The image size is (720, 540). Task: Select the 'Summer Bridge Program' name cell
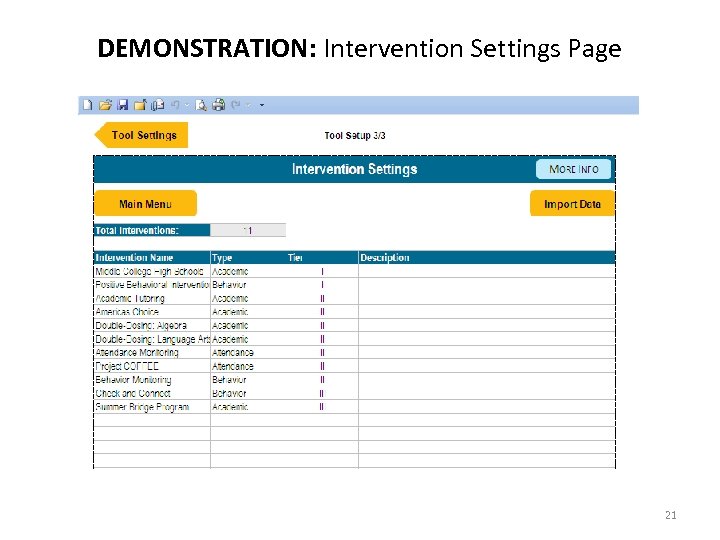(x=152, y=407)
